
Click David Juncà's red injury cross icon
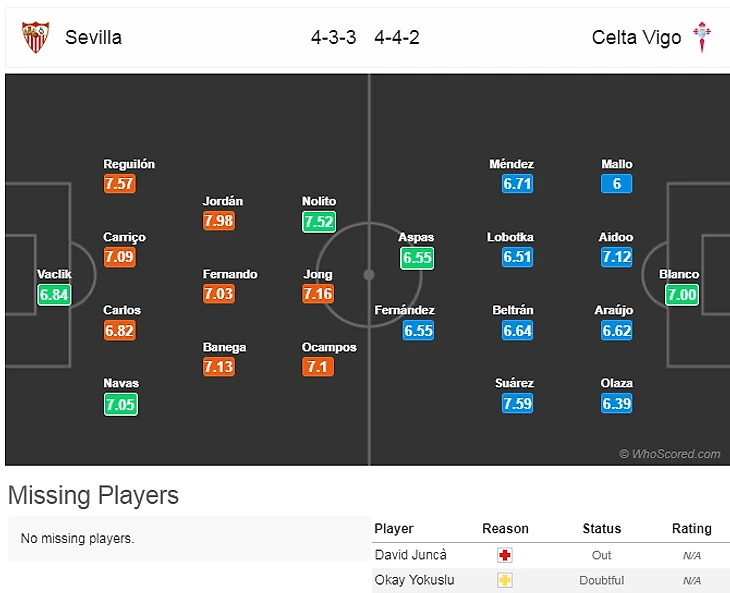[x=505, y=555]
